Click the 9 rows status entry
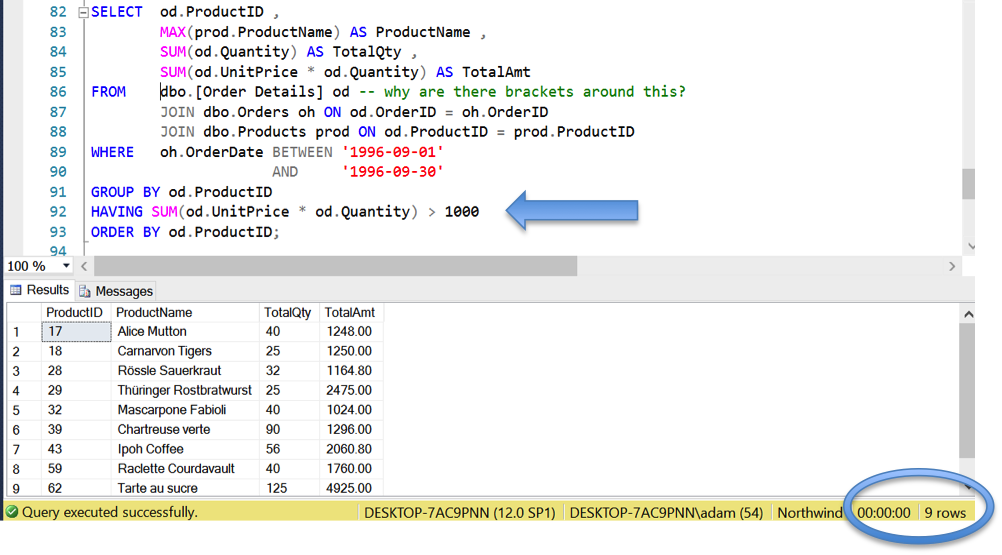 point(945,513)
